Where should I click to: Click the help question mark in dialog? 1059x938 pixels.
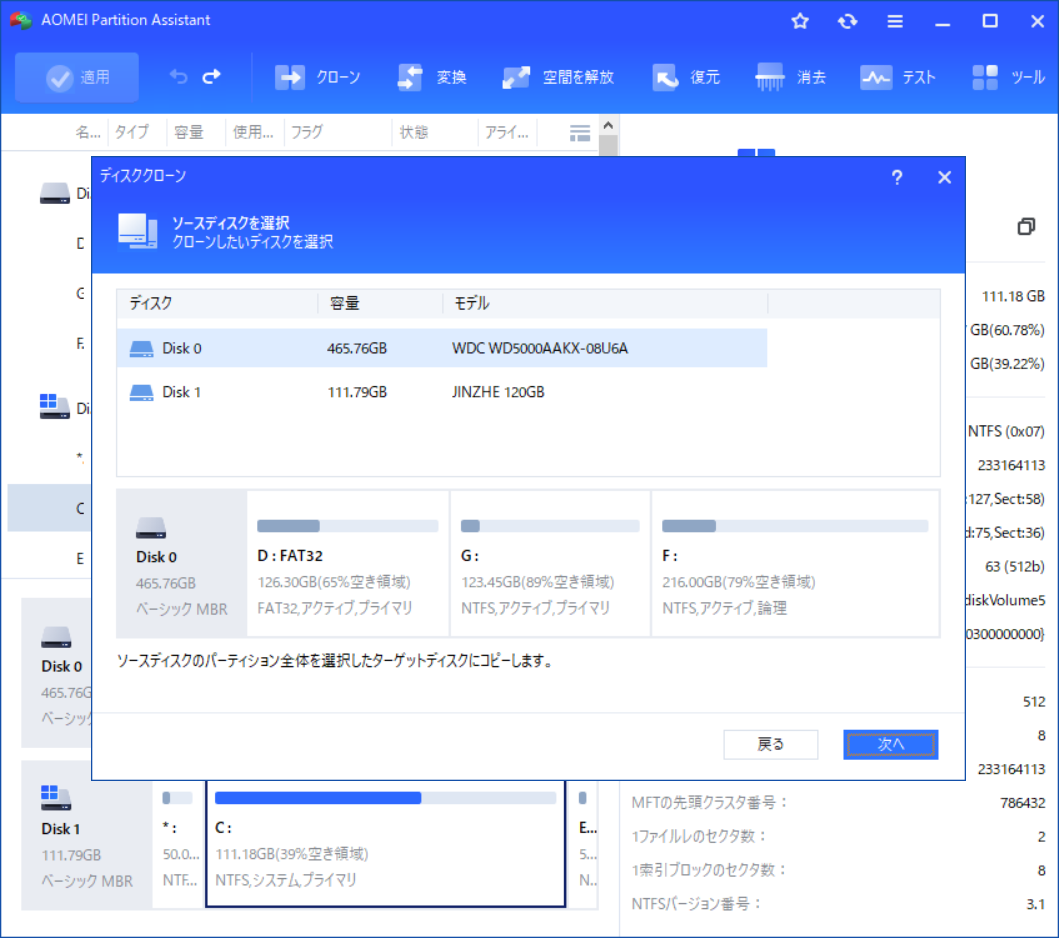point(897,178)
